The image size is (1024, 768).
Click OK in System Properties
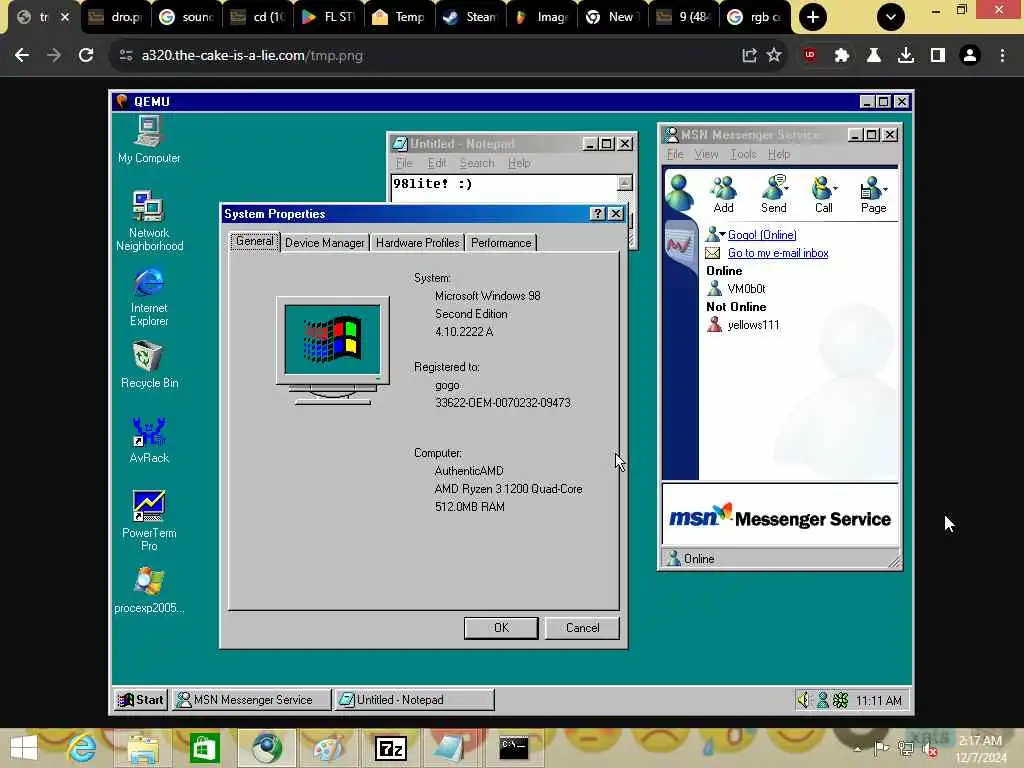[x=501, y=628]
